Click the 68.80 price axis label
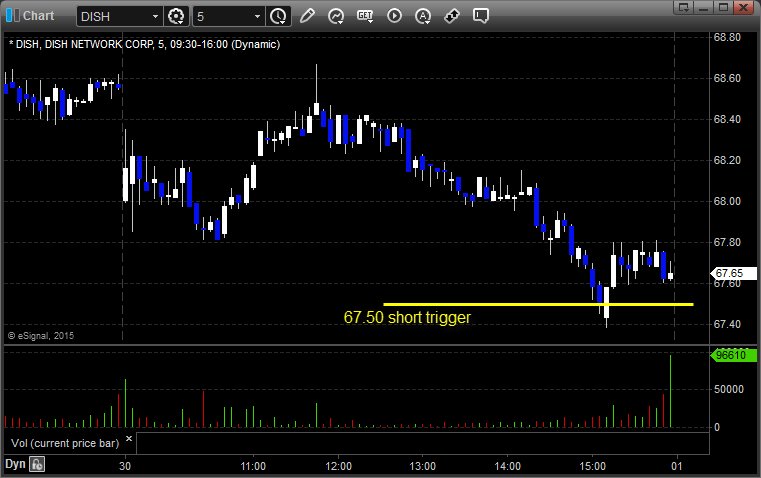 [x=727, y=37]
